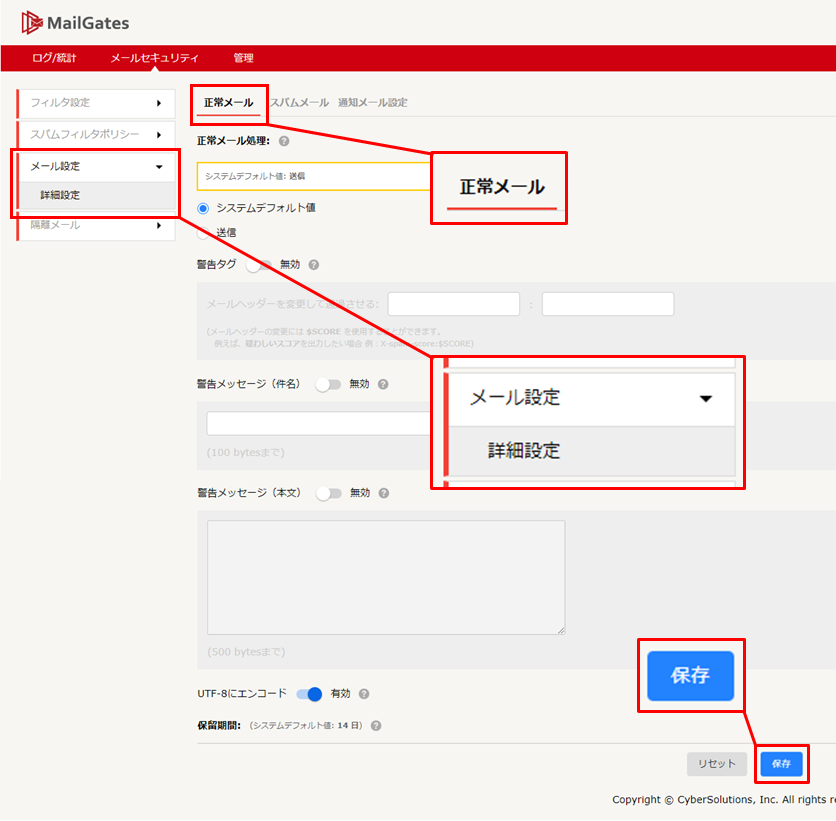The height and width of the screenshot is (821, 836).
Task: Open the 管理 menu
Action: [243, 58]
